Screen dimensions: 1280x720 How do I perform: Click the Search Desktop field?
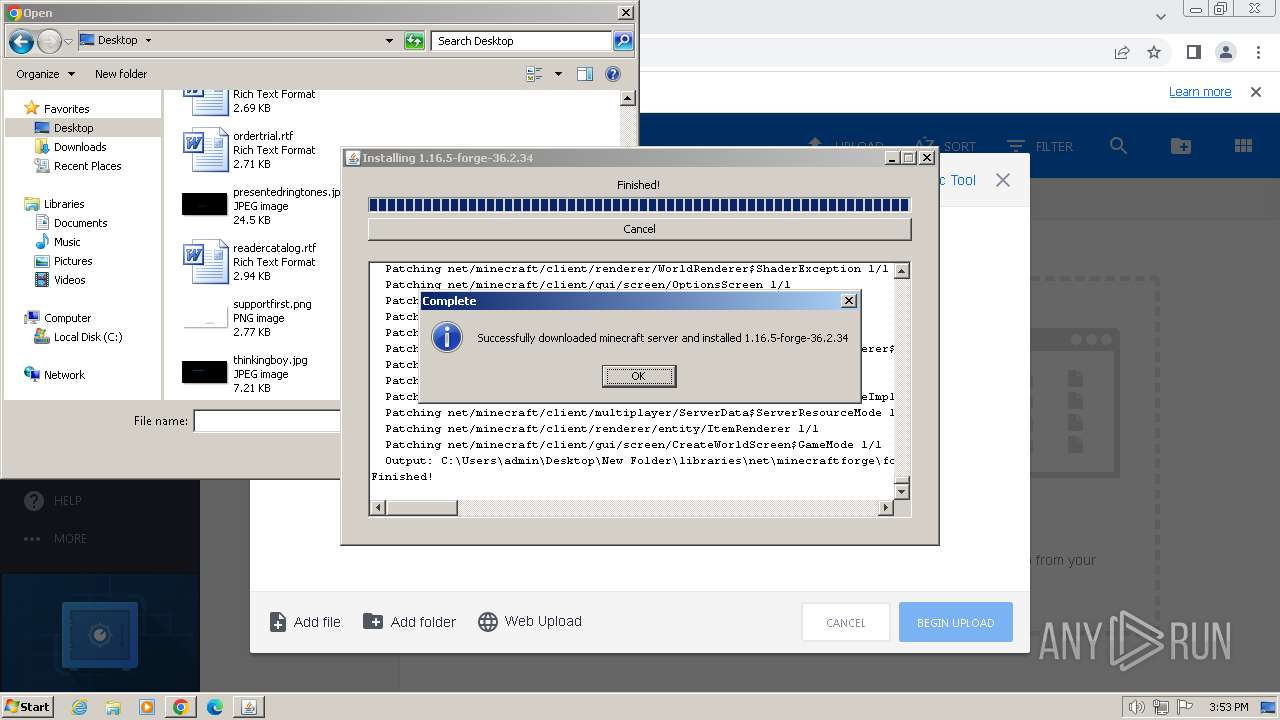522,41
